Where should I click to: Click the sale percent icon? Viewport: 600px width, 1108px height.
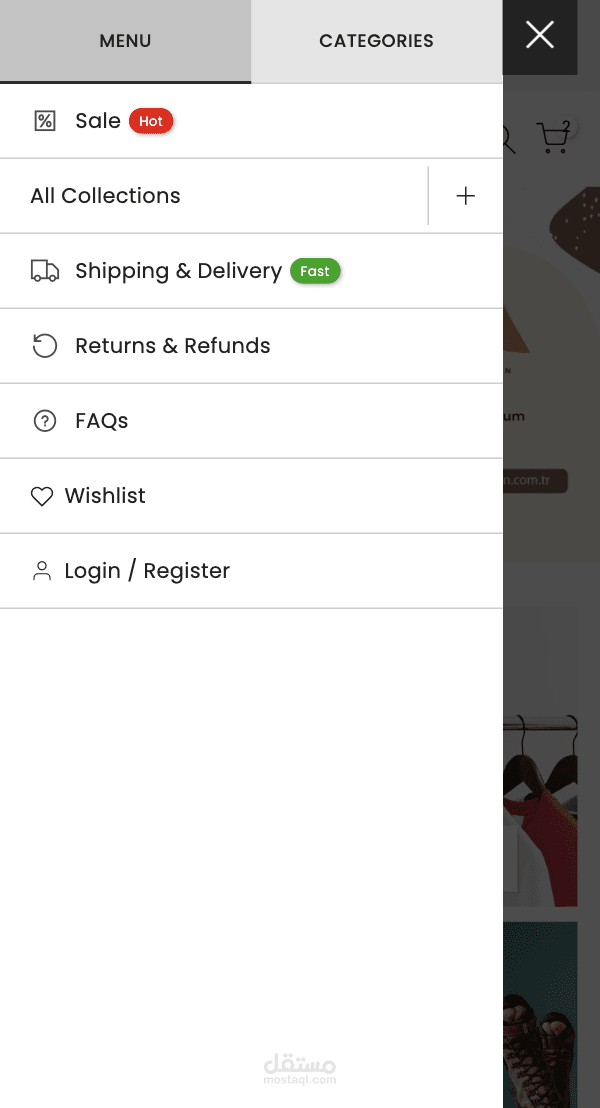coord(45,121)
